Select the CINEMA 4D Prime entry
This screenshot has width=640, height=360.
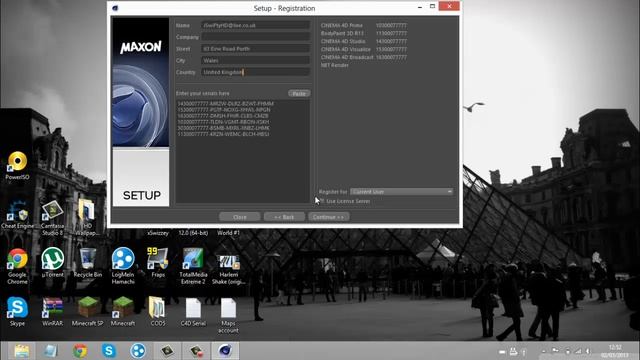[364, 25]
